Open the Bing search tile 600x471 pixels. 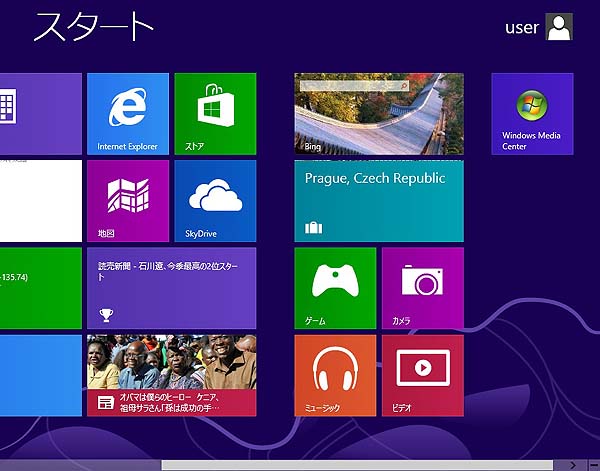pos(379,113)
